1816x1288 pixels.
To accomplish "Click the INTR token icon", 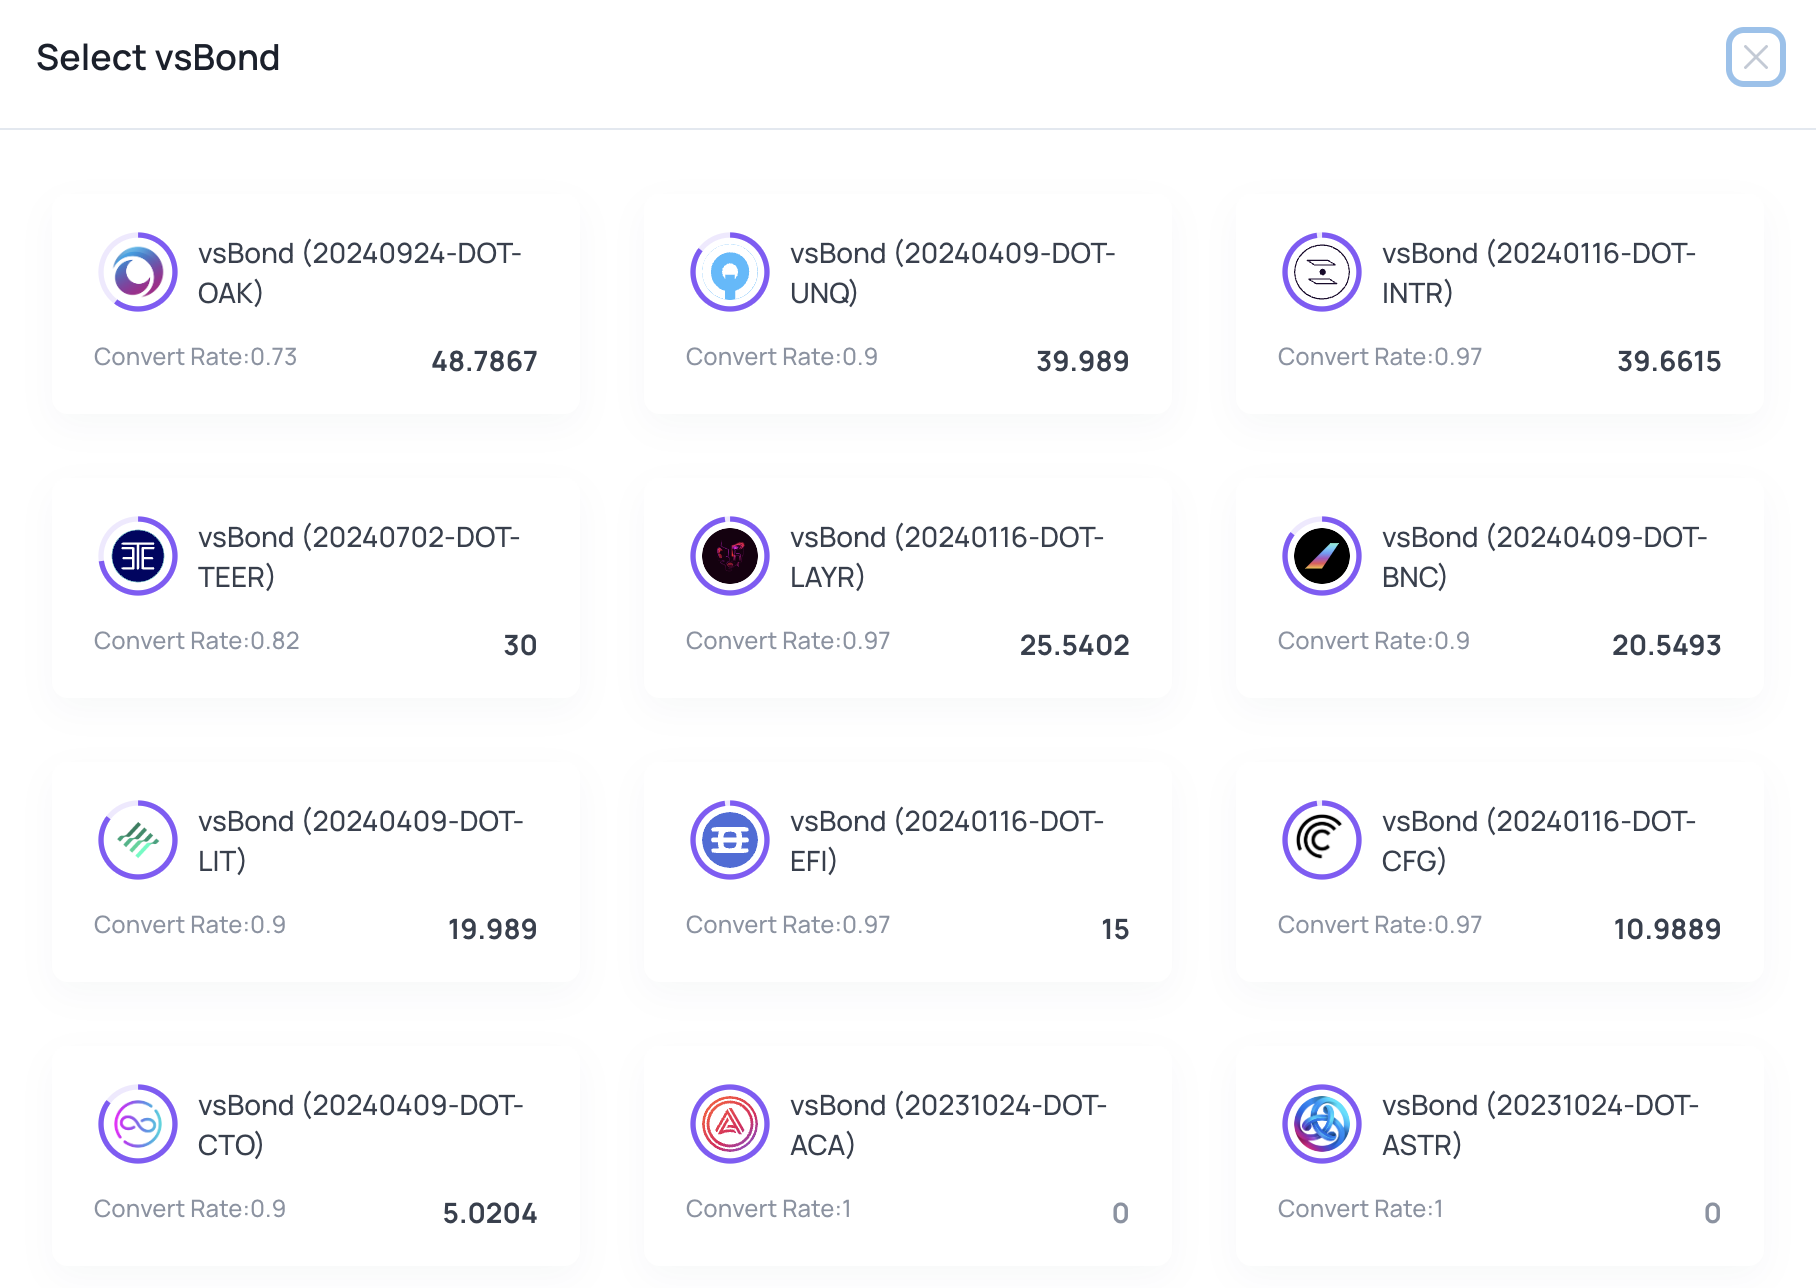I will (1322, 272).
